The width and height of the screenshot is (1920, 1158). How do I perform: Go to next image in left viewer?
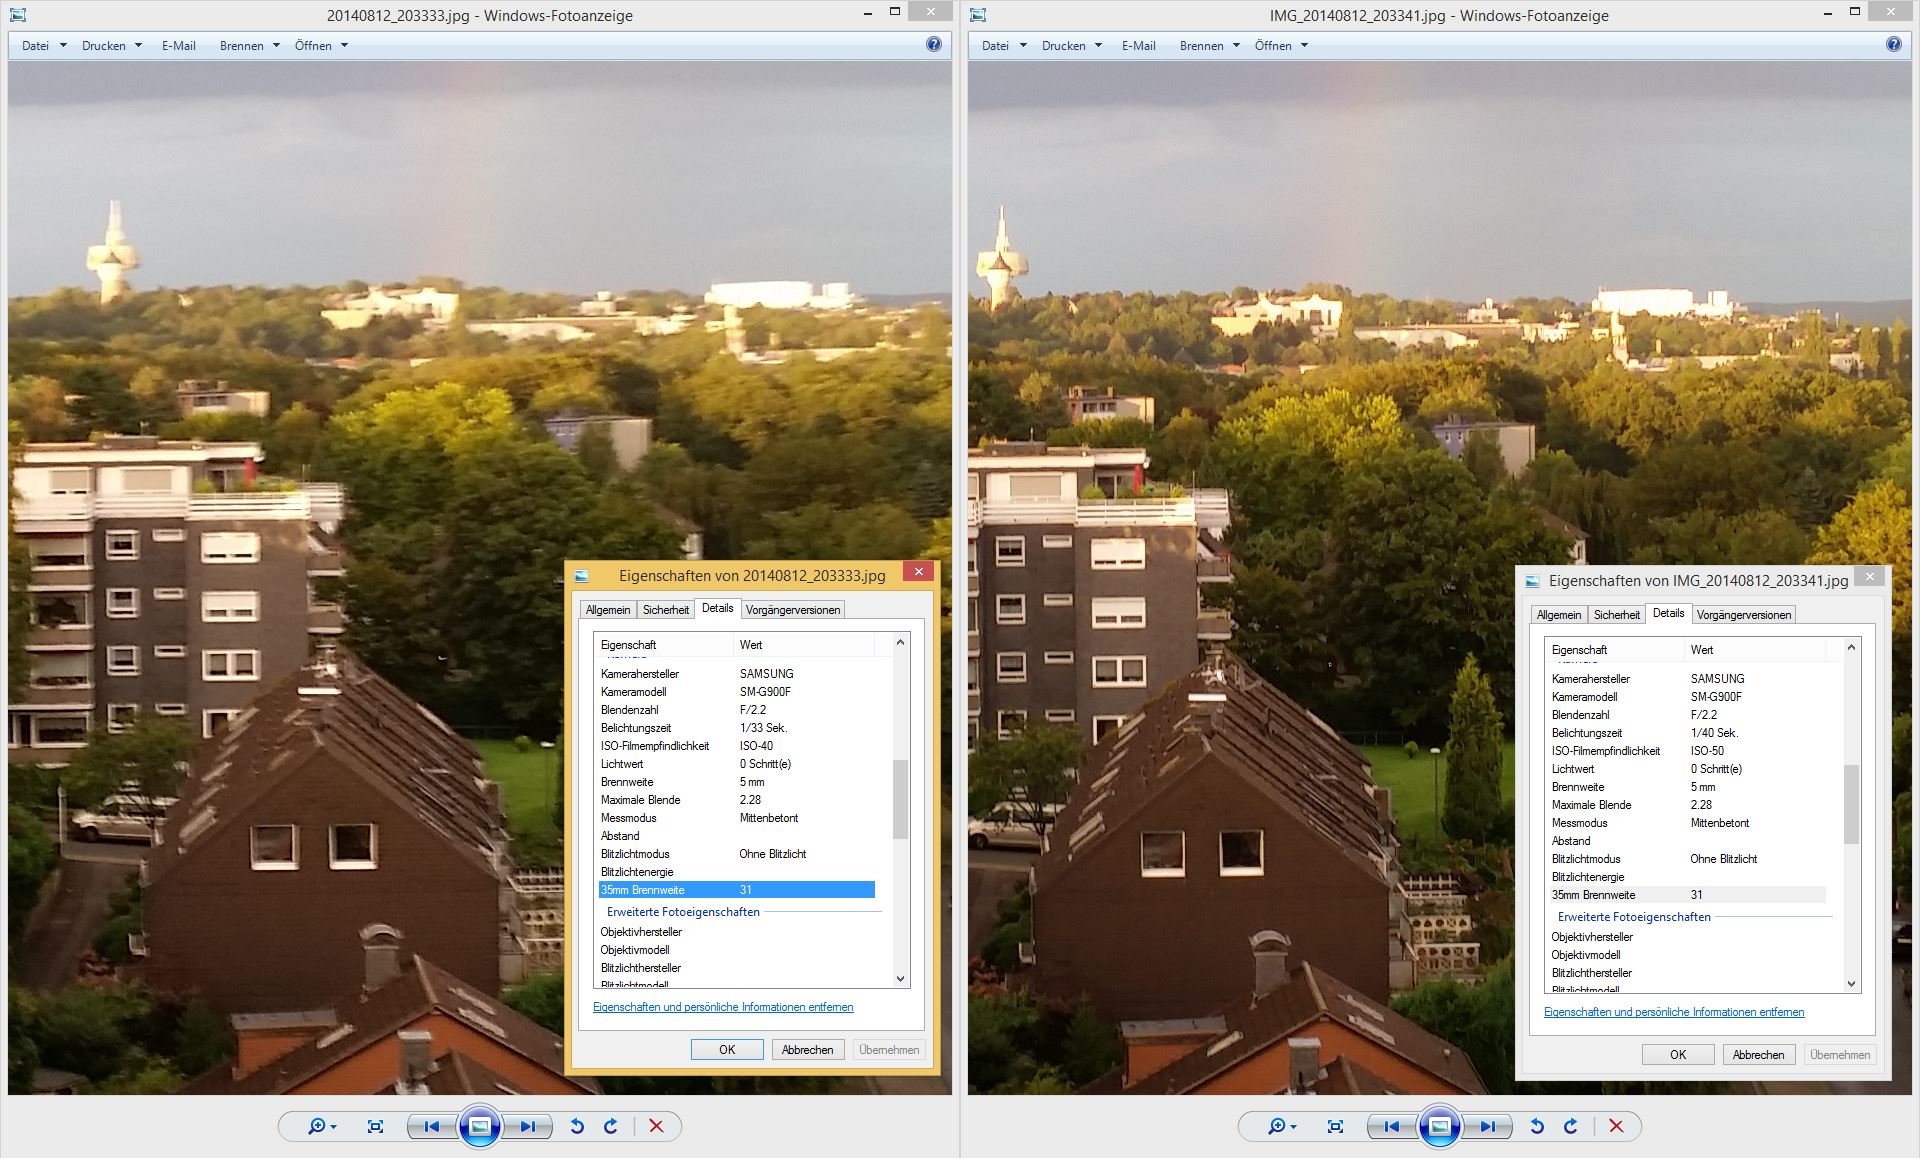[x=527, y=1126]
